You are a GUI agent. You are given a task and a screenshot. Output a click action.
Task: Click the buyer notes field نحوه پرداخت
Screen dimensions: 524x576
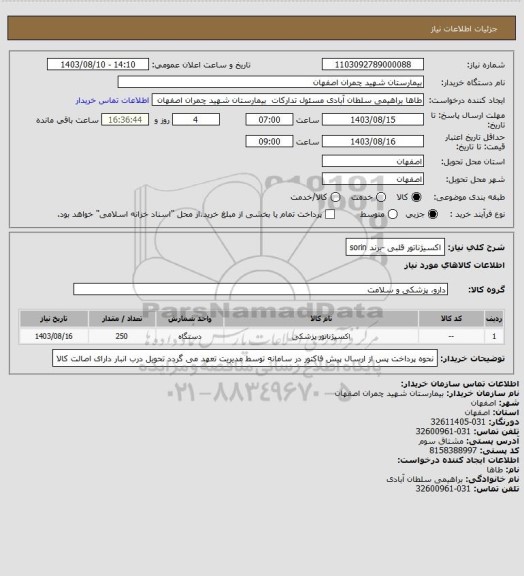(x=245, y=358)
